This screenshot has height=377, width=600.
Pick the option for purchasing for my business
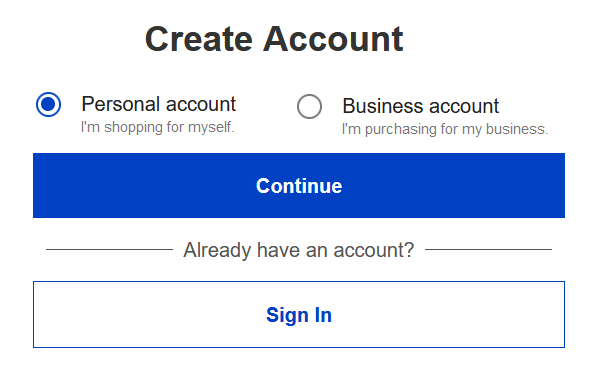(309, 106)
